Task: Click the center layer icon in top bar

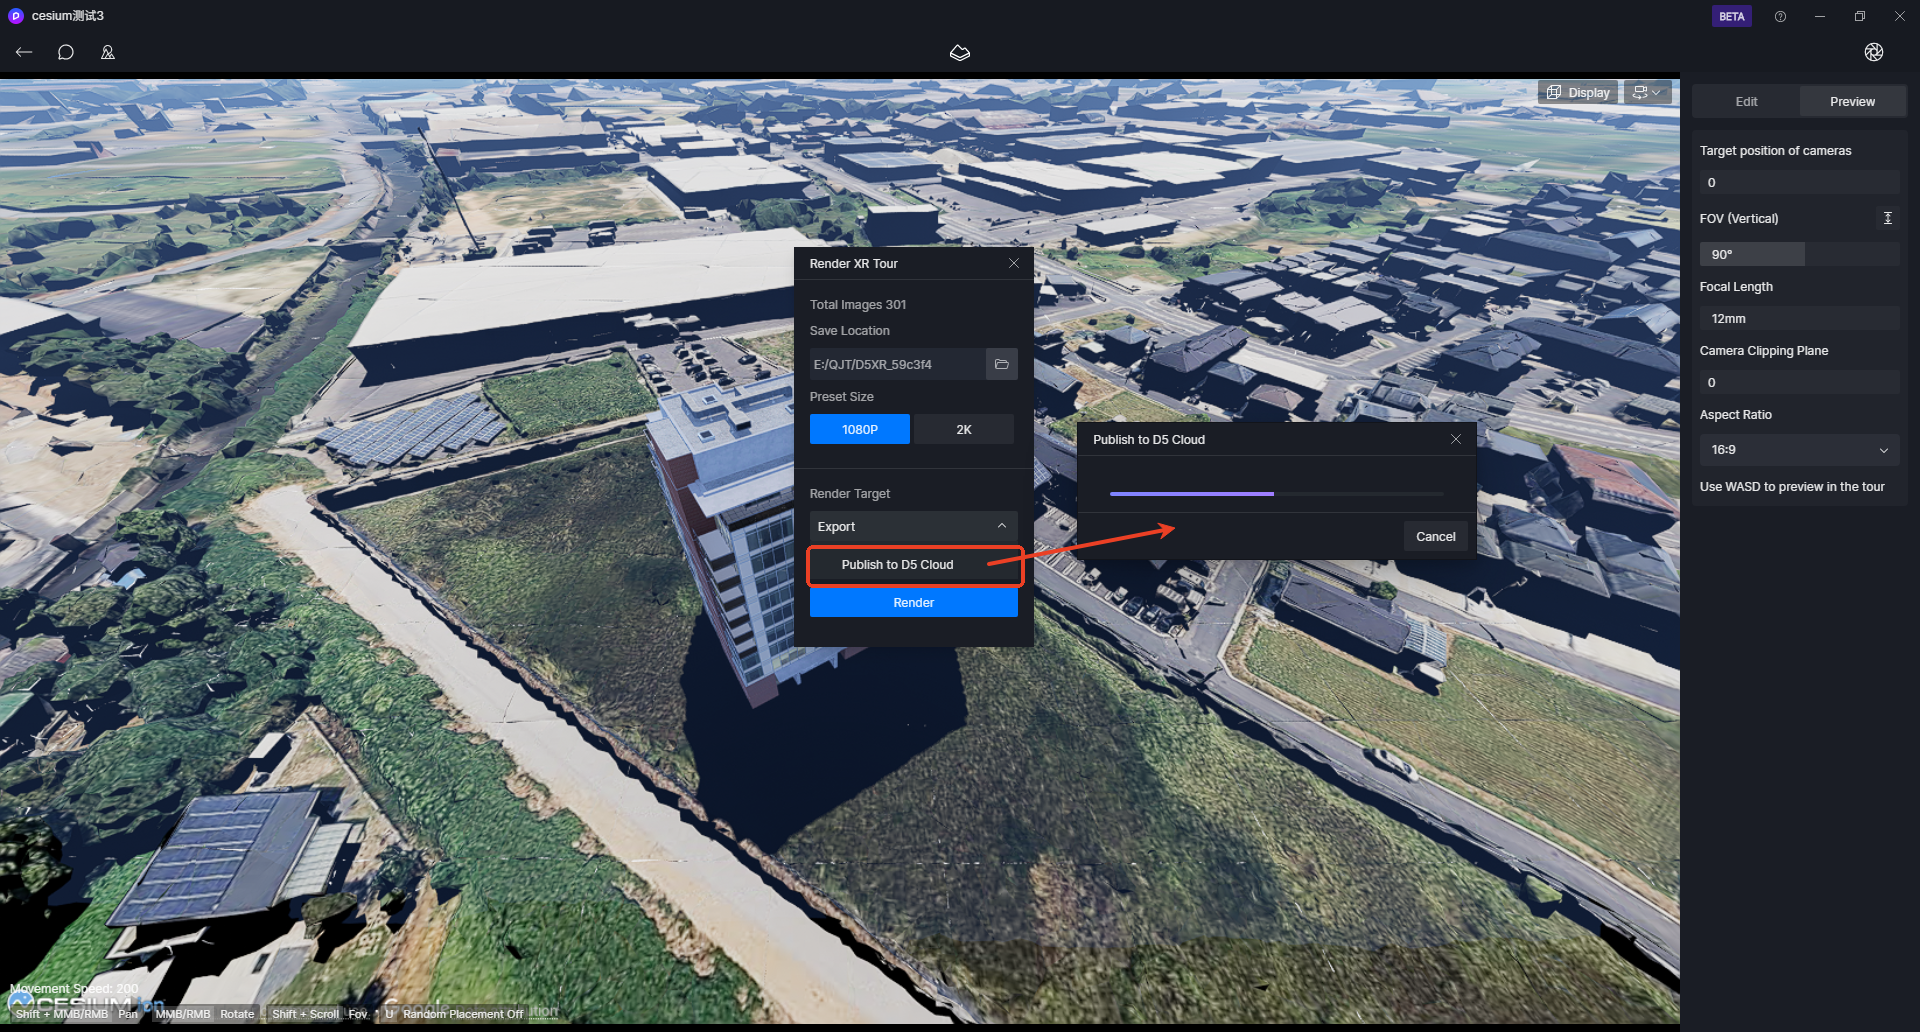Action: click(x=959, y=52)
